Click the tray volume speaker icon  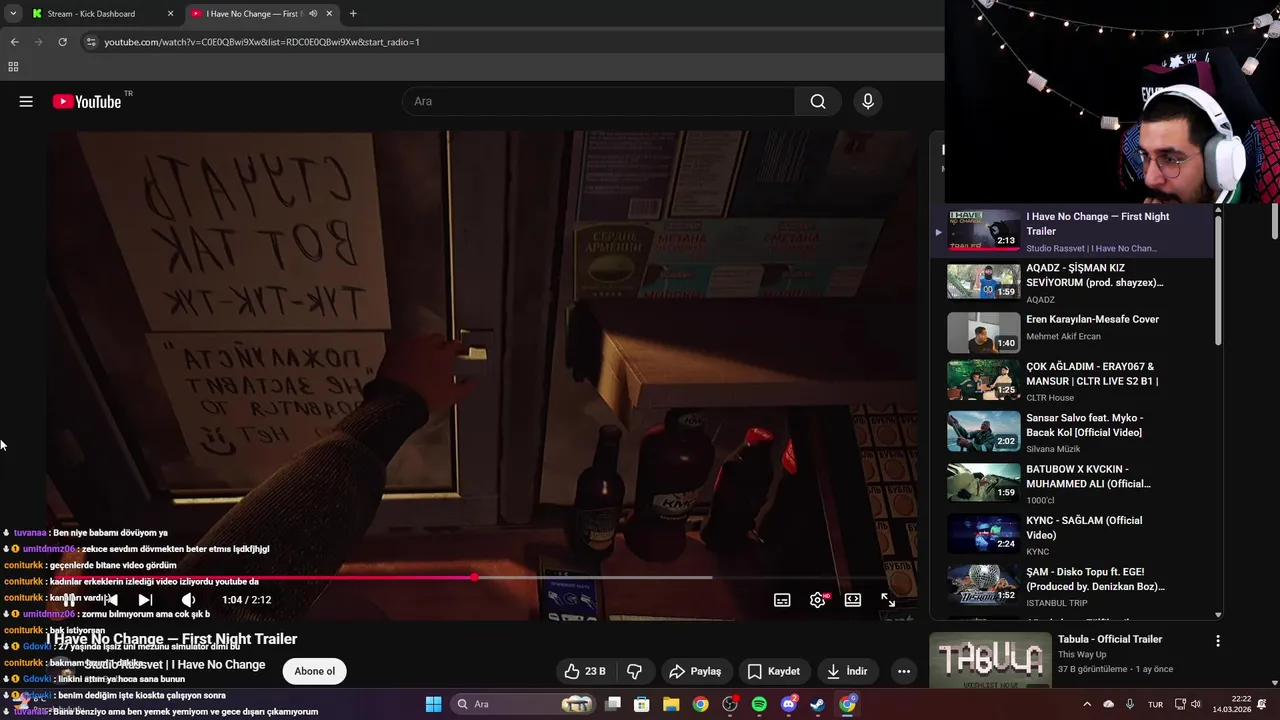[x=1198, y=704]
